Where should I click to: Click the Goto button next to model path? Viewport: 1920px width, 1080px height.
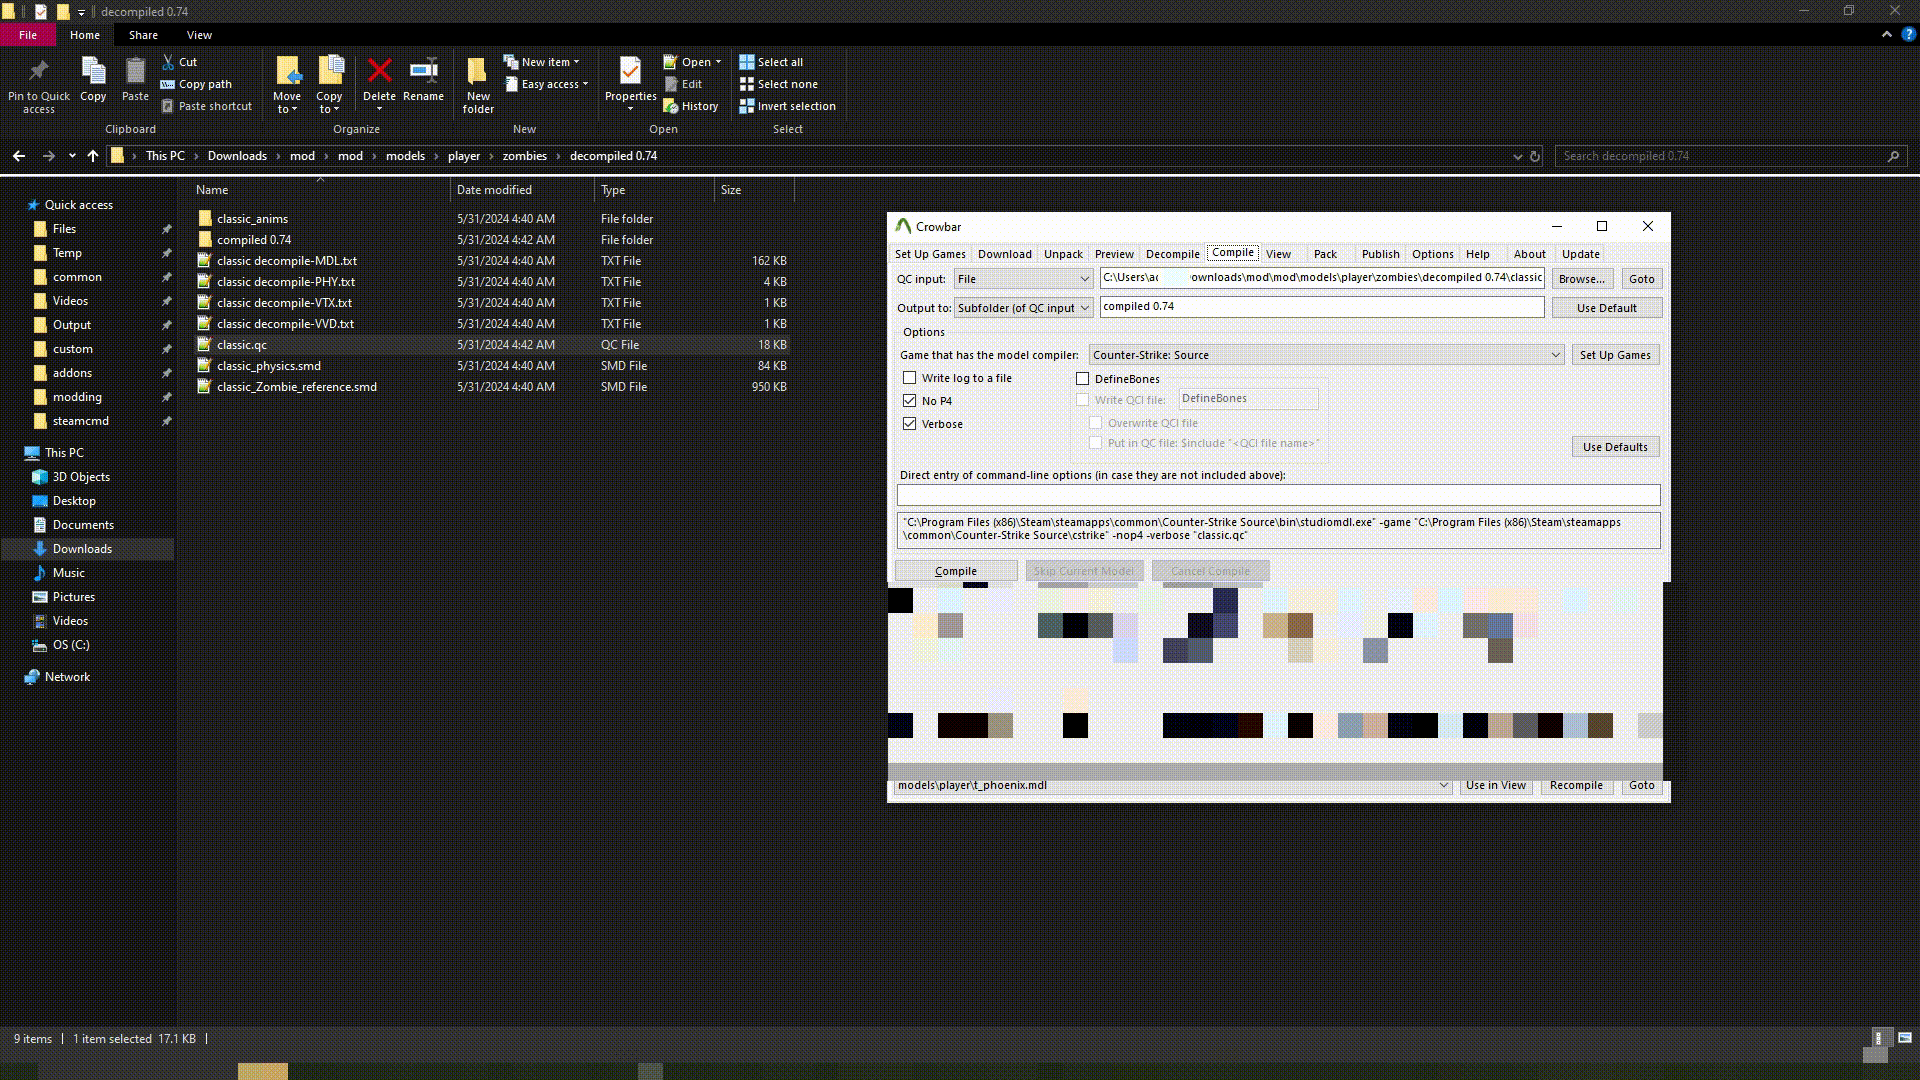coord(1642,785)
